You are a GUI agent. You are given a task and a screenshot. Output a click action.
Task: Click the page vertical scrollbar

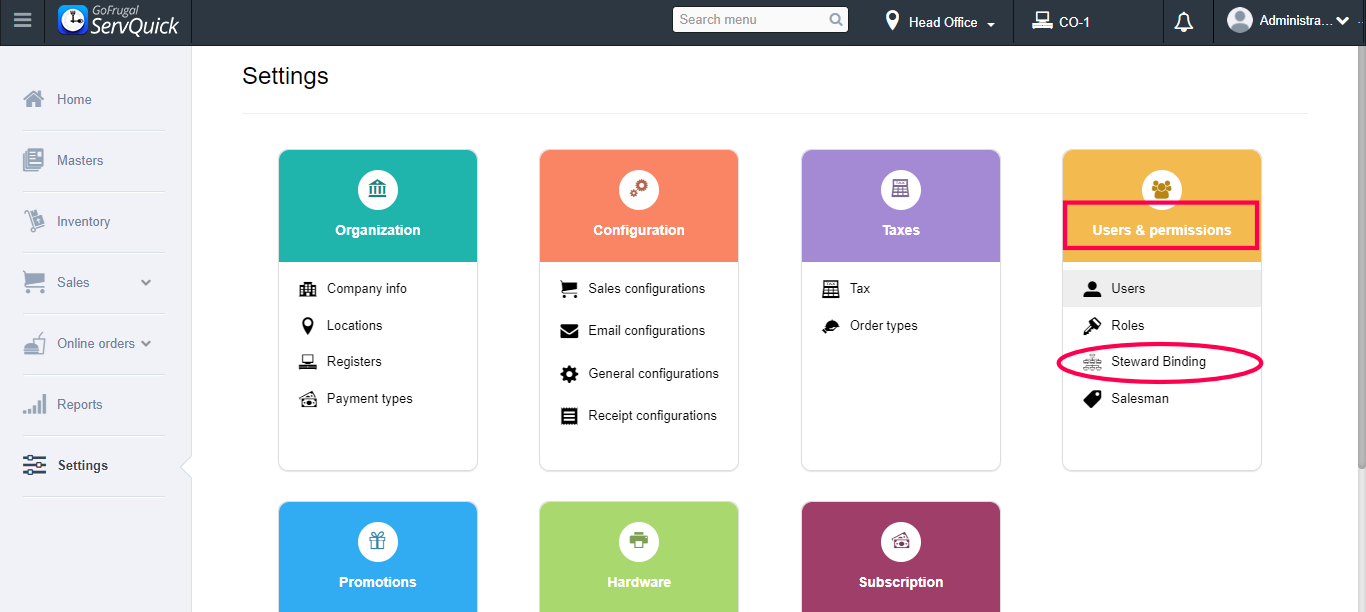point(1361,257)
